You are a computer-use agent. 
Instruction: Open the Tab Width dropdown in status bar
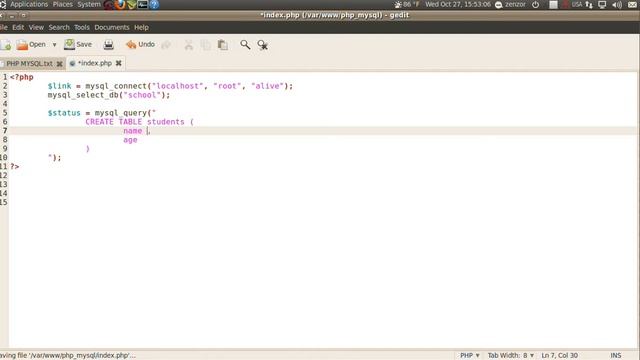[511, 356]
